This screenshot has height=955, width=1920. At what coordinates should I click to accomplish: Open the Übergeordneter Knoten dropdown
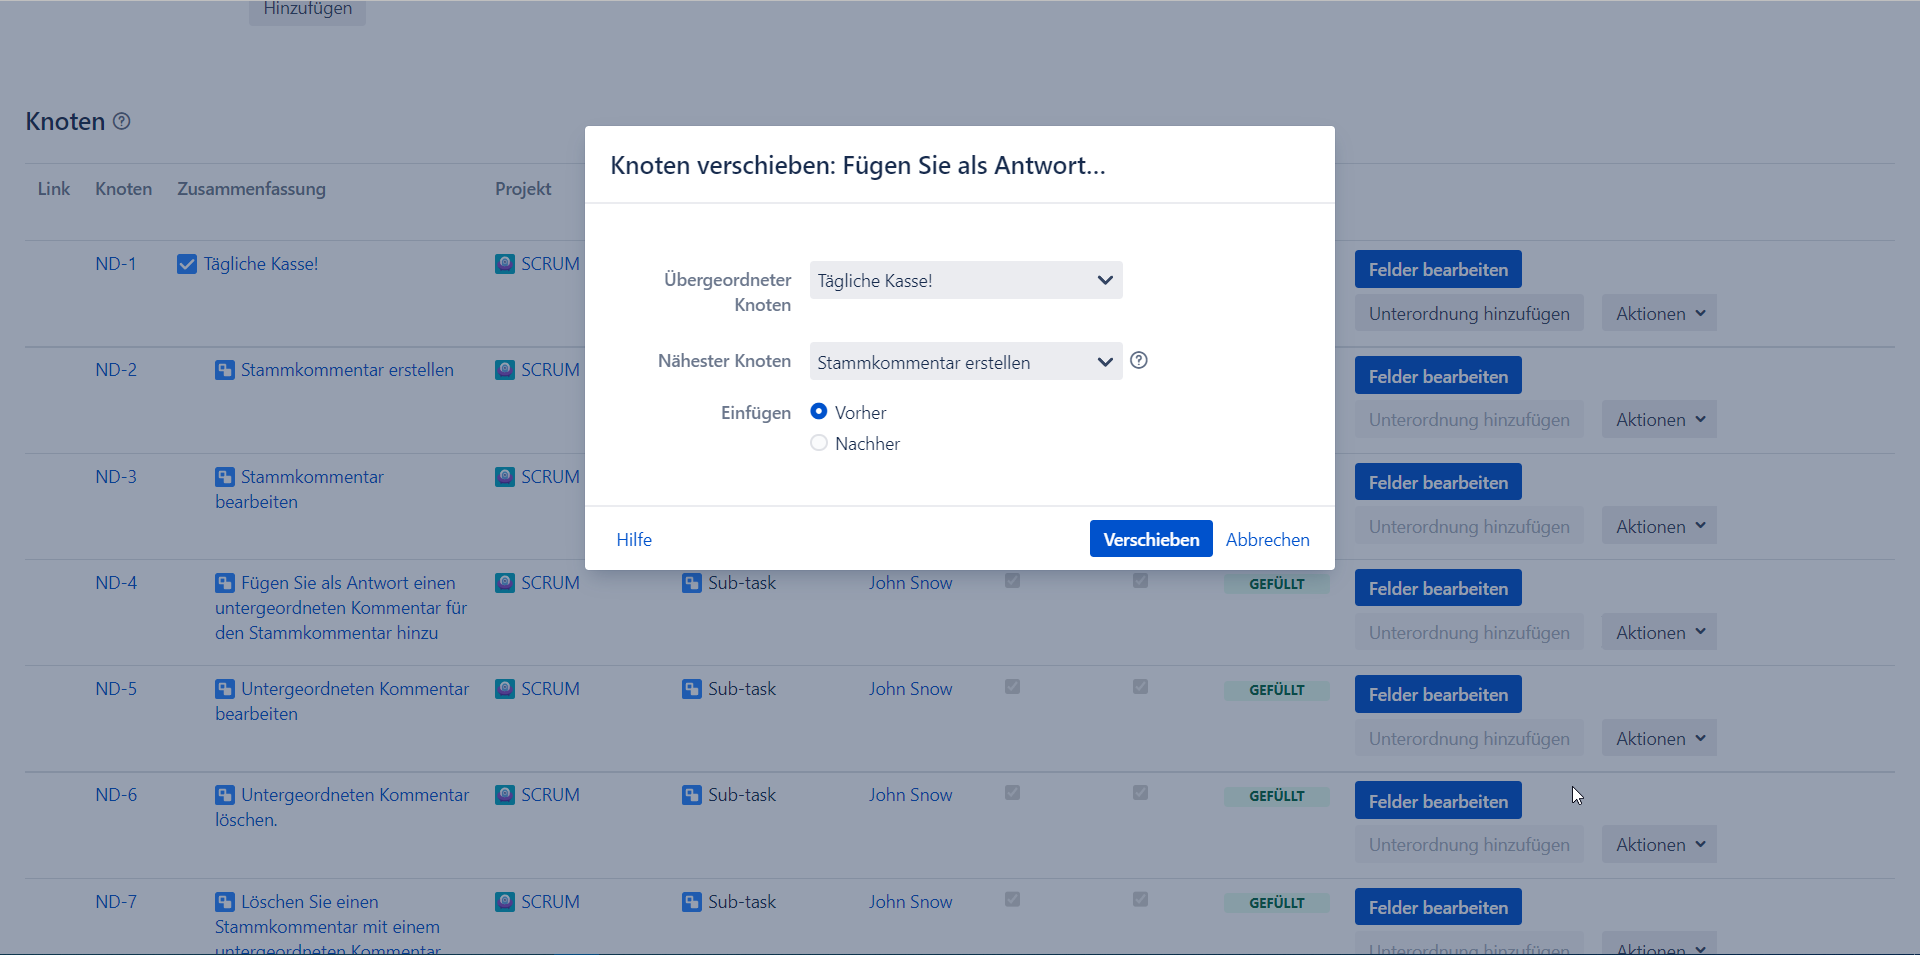(965, 281)
